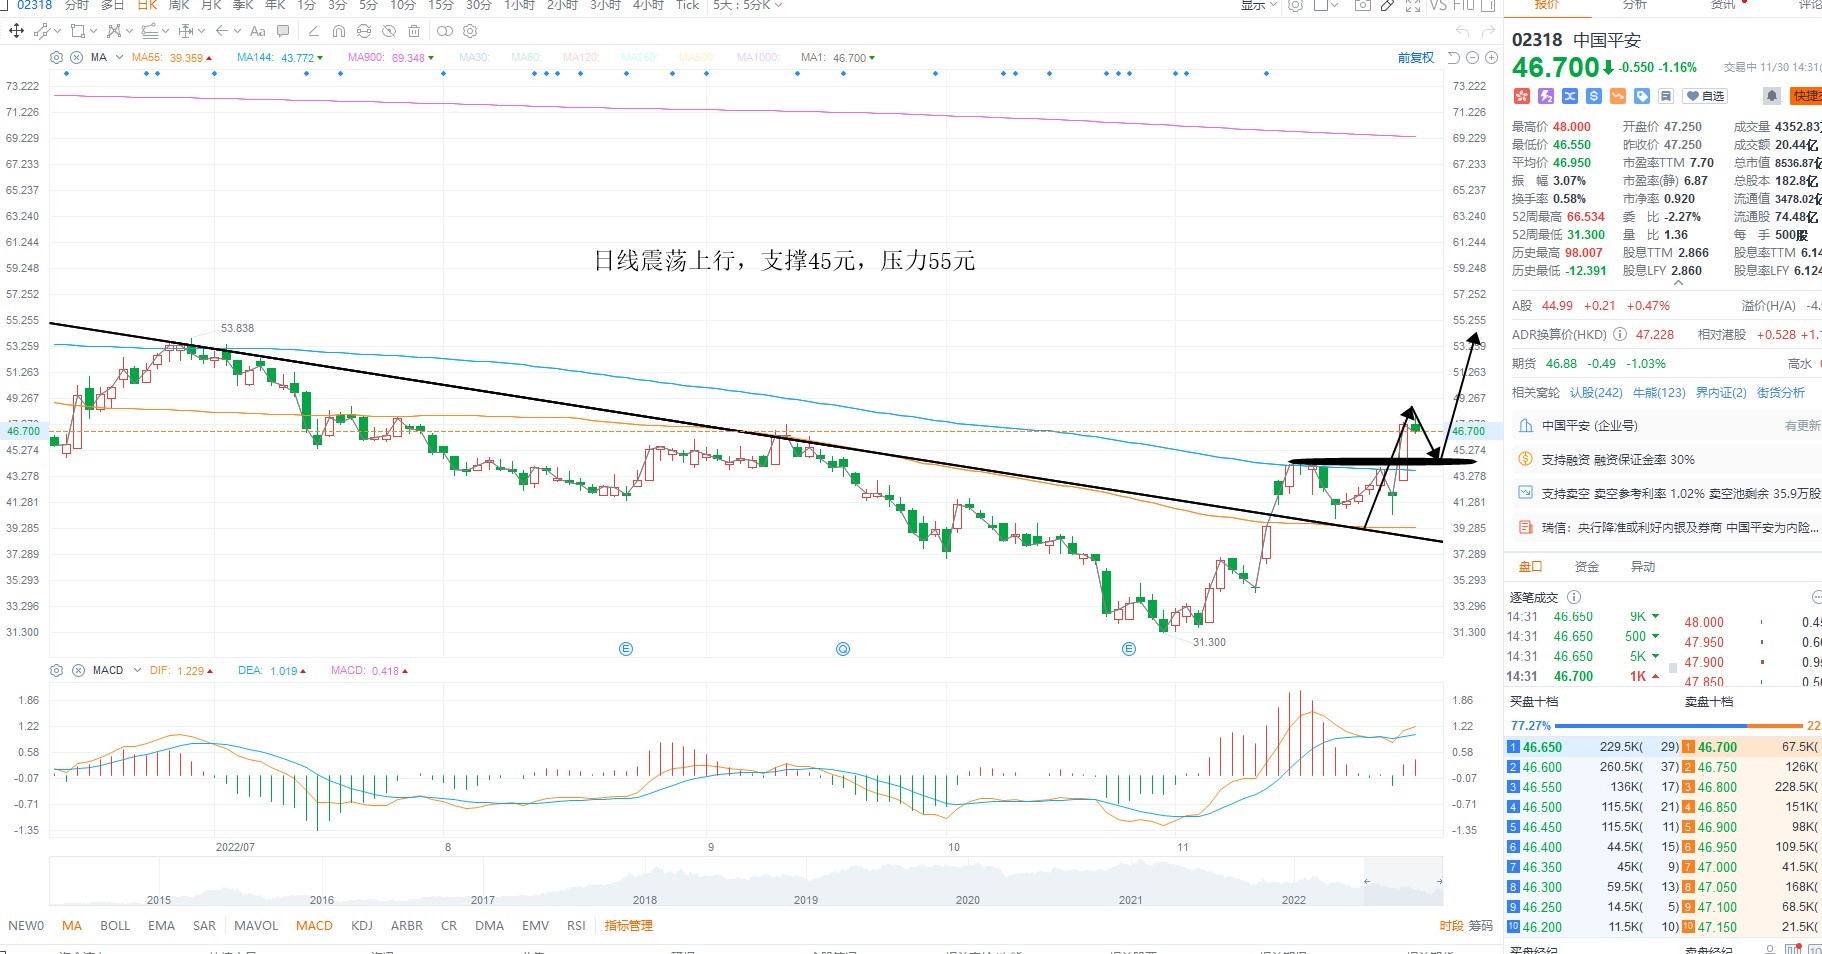Enable the KDJ sub-indicator

[x=362, y=925]
